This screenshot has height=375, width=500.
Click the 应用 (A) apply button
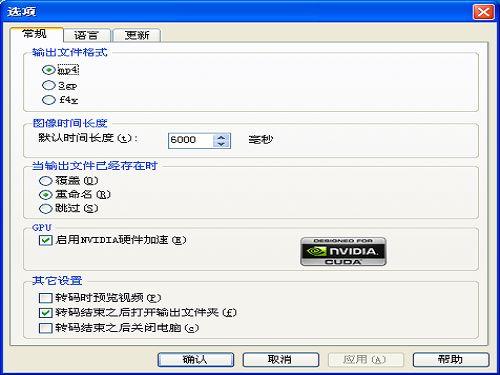click(x=366, y=360)
